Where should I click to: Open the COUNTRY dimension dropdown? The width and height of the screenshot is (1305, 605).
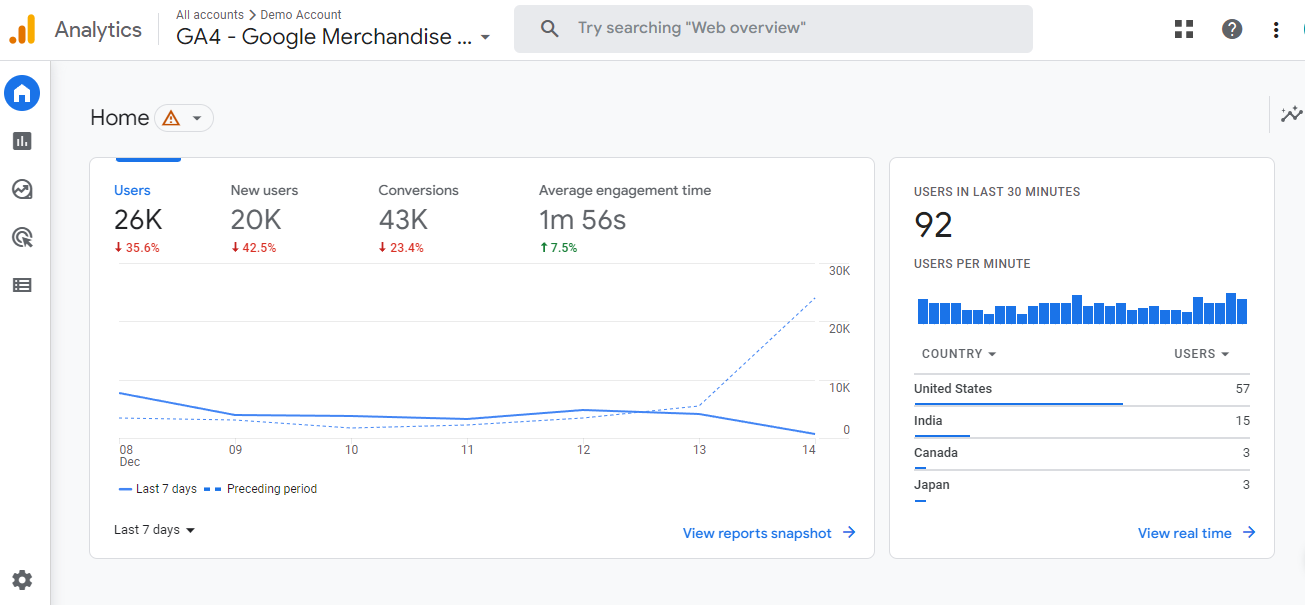[x=959, y=354]
